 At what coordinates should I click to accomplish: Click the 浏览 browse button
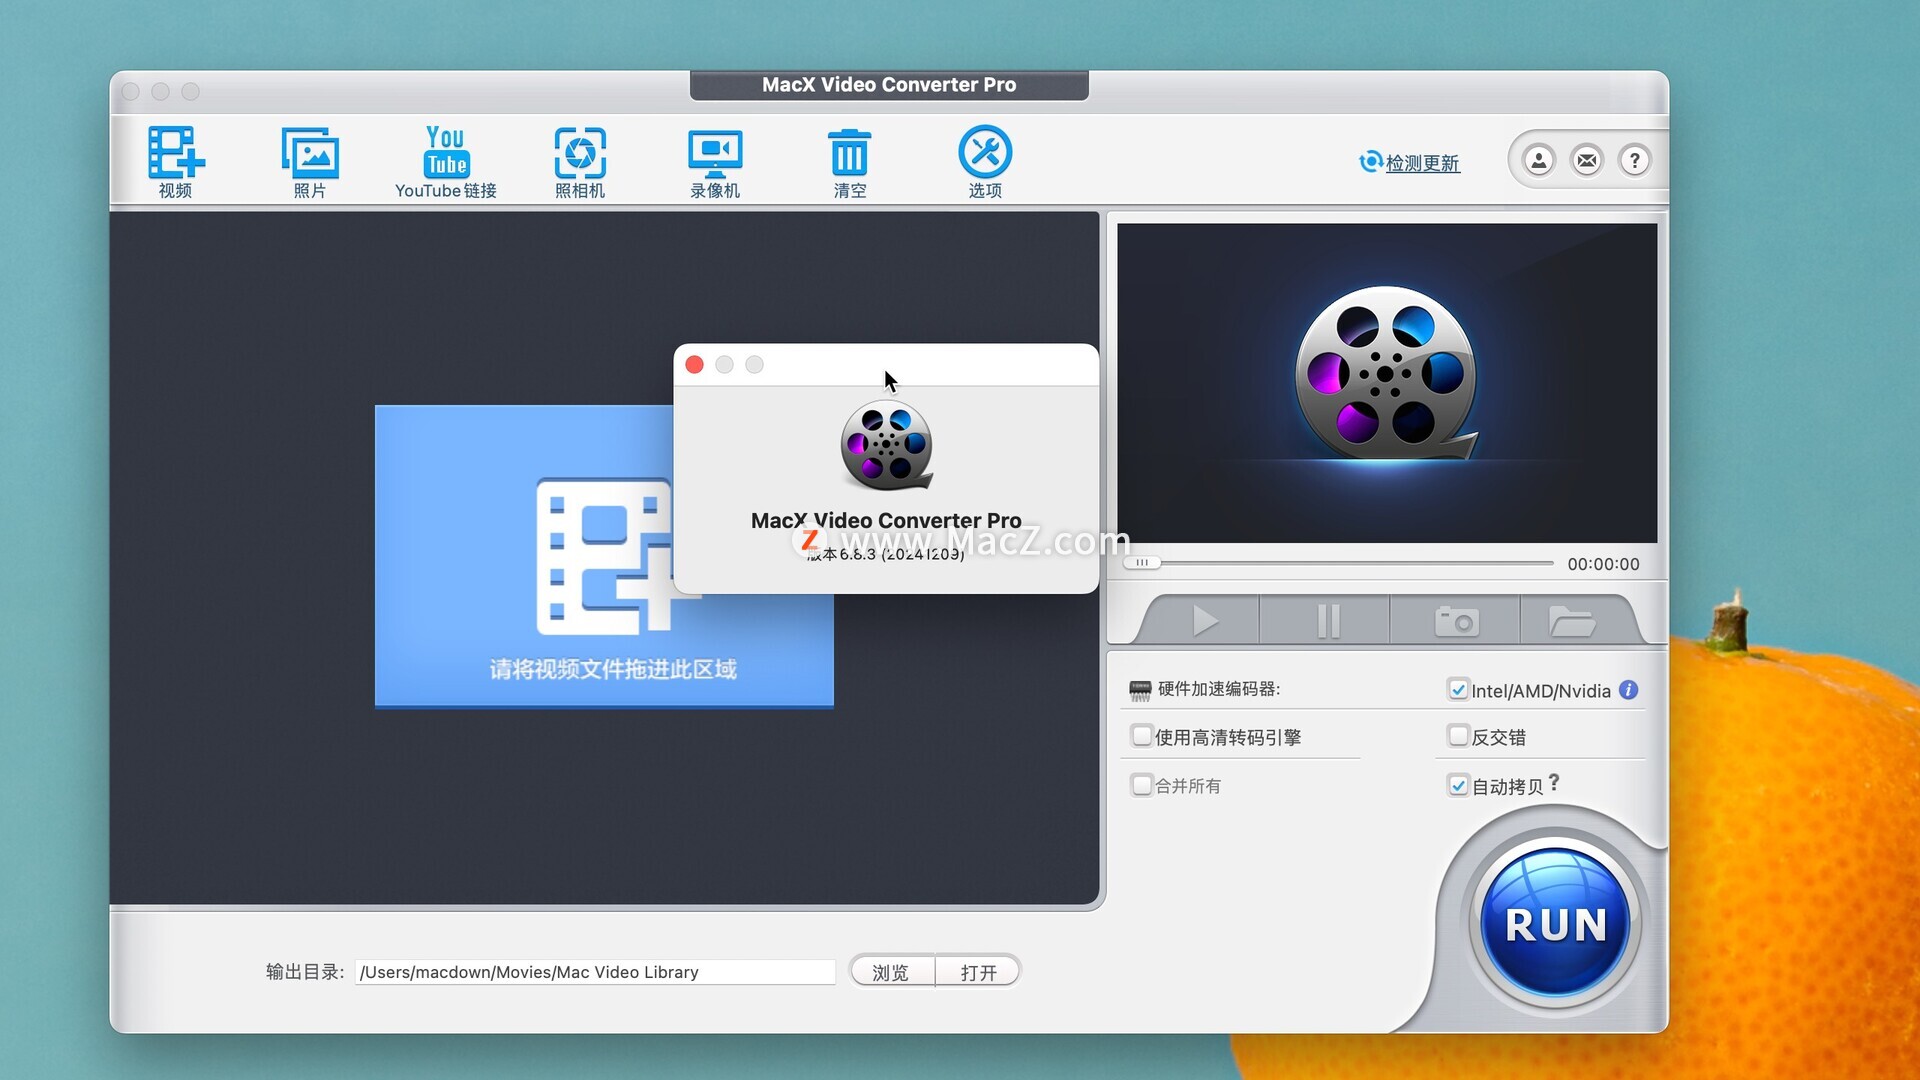891,972
